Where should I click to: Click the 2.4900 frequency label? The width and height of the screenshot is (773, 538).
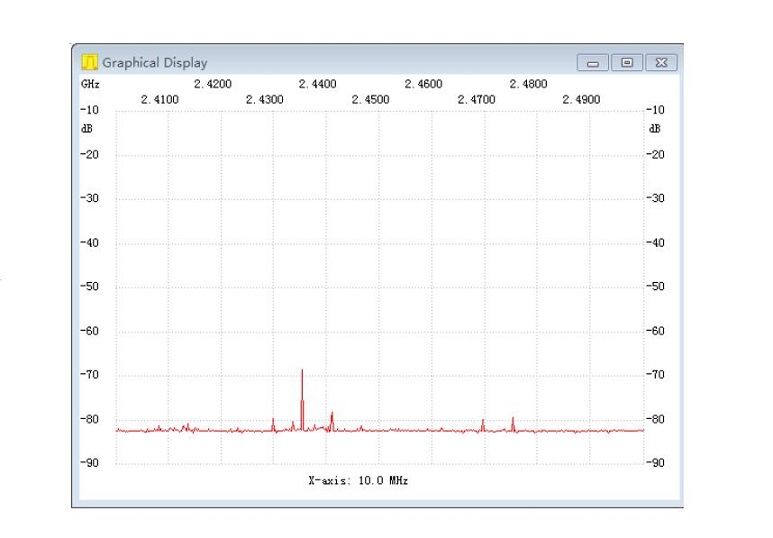(x=581, y=100)
